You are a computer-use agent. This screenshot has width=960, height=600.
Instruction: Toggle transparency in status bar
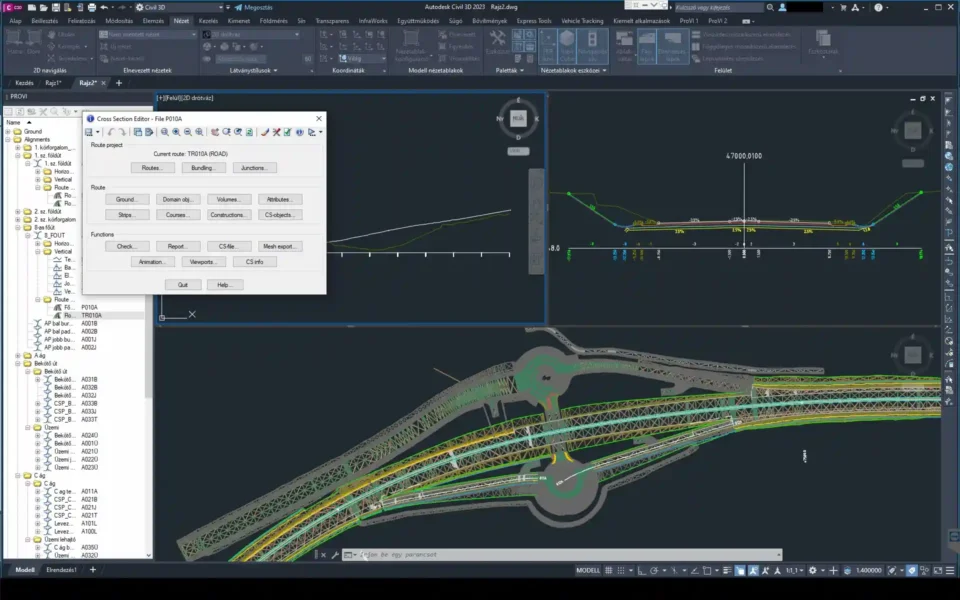(x=740, y=570)
